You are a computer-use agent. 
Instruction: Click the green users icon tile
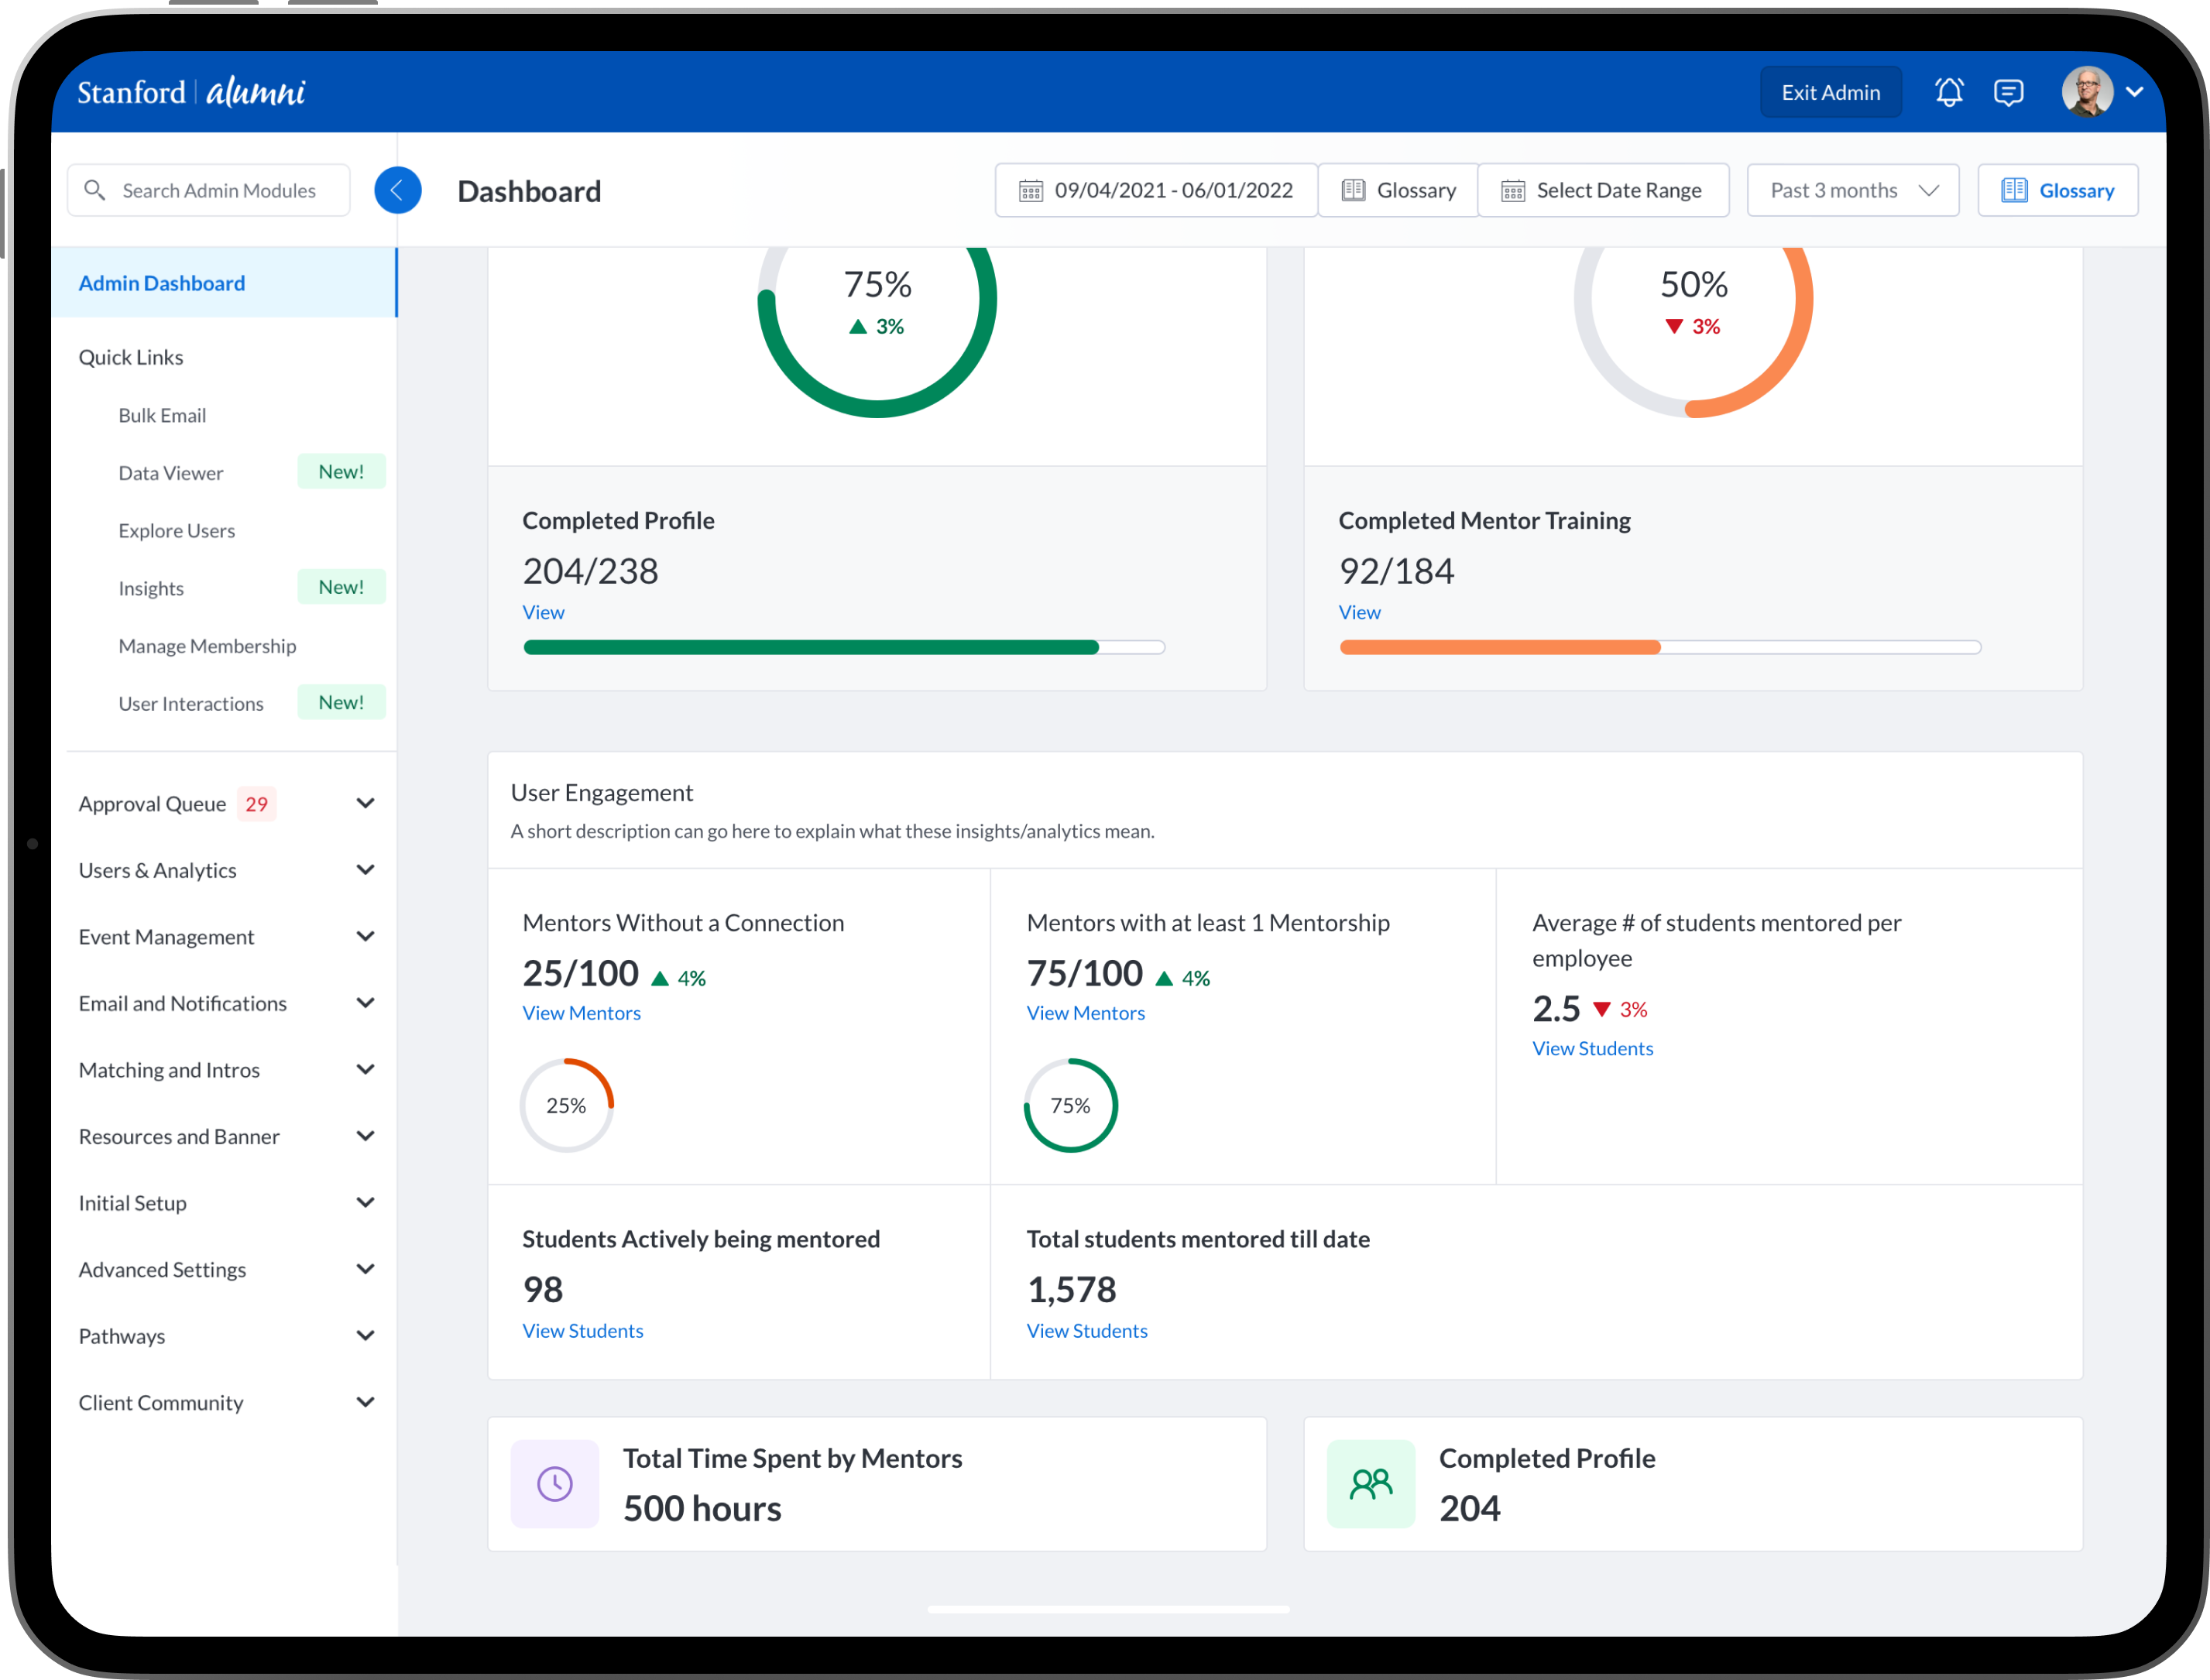(x=1370, y=1483)
